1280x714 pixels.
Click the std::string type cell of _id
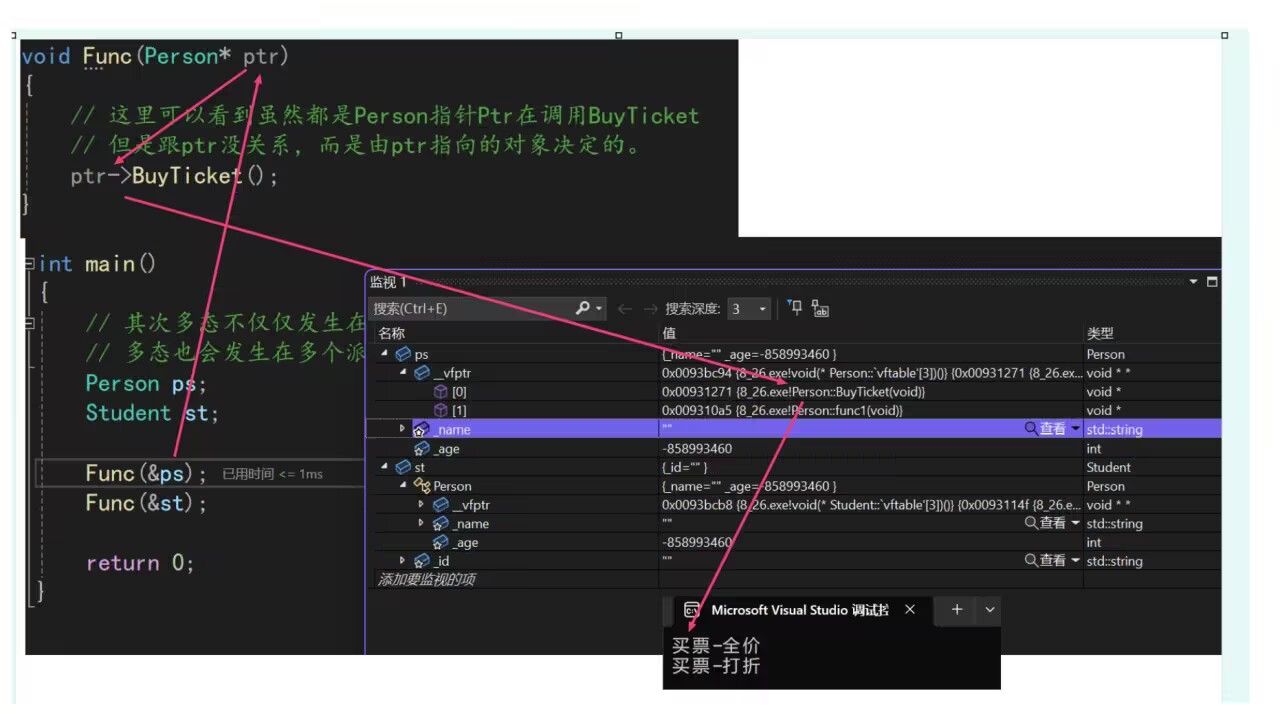tap(1114, 561)
